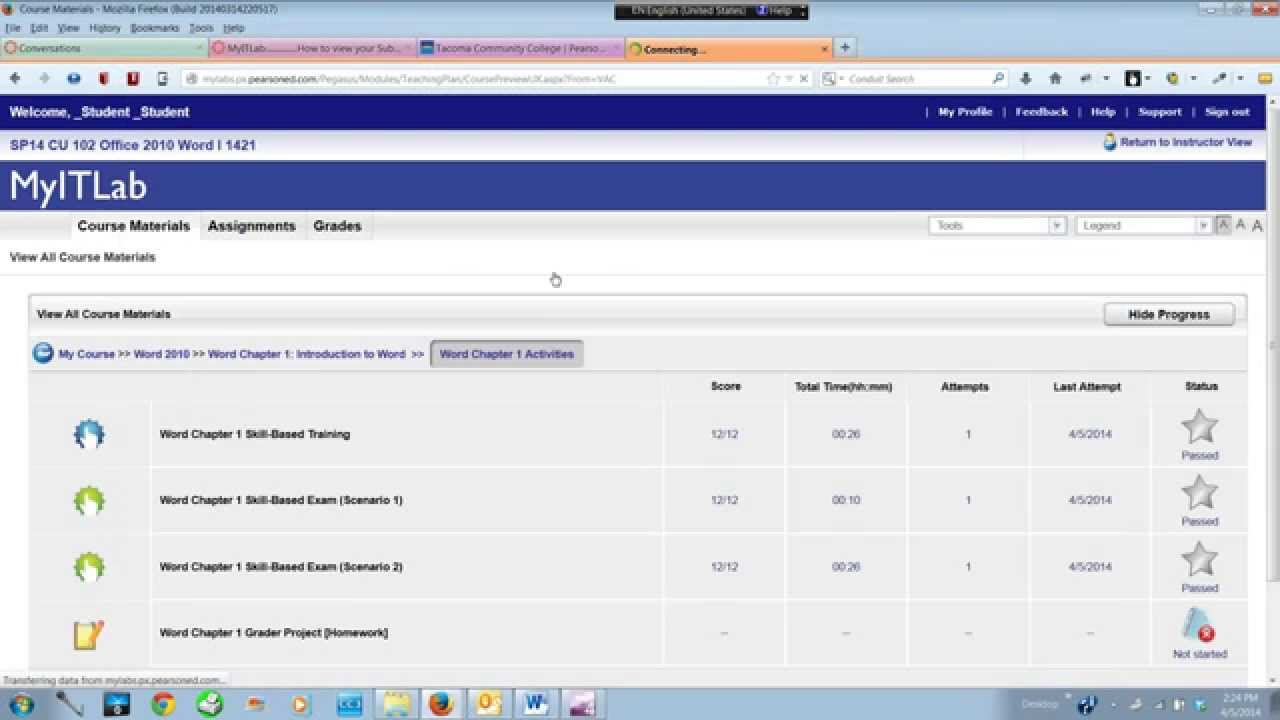Click the page vertical scrollbar
Viewport: 1280px width, 720px height.
(1272, 347)
